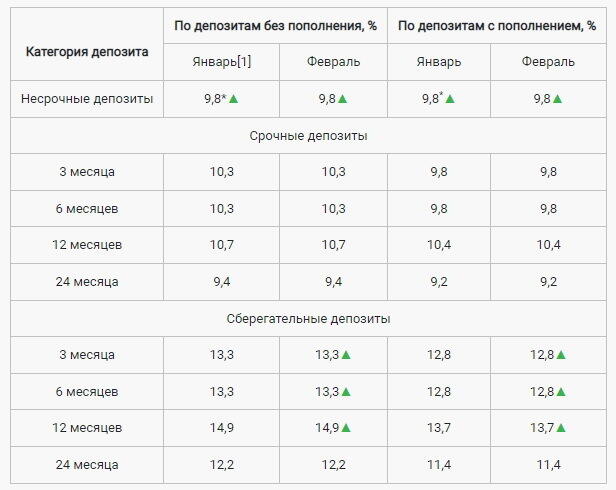
Task: Click the 'Февраль' header under deposits with replenishment
Action: [x=548, y=62]
